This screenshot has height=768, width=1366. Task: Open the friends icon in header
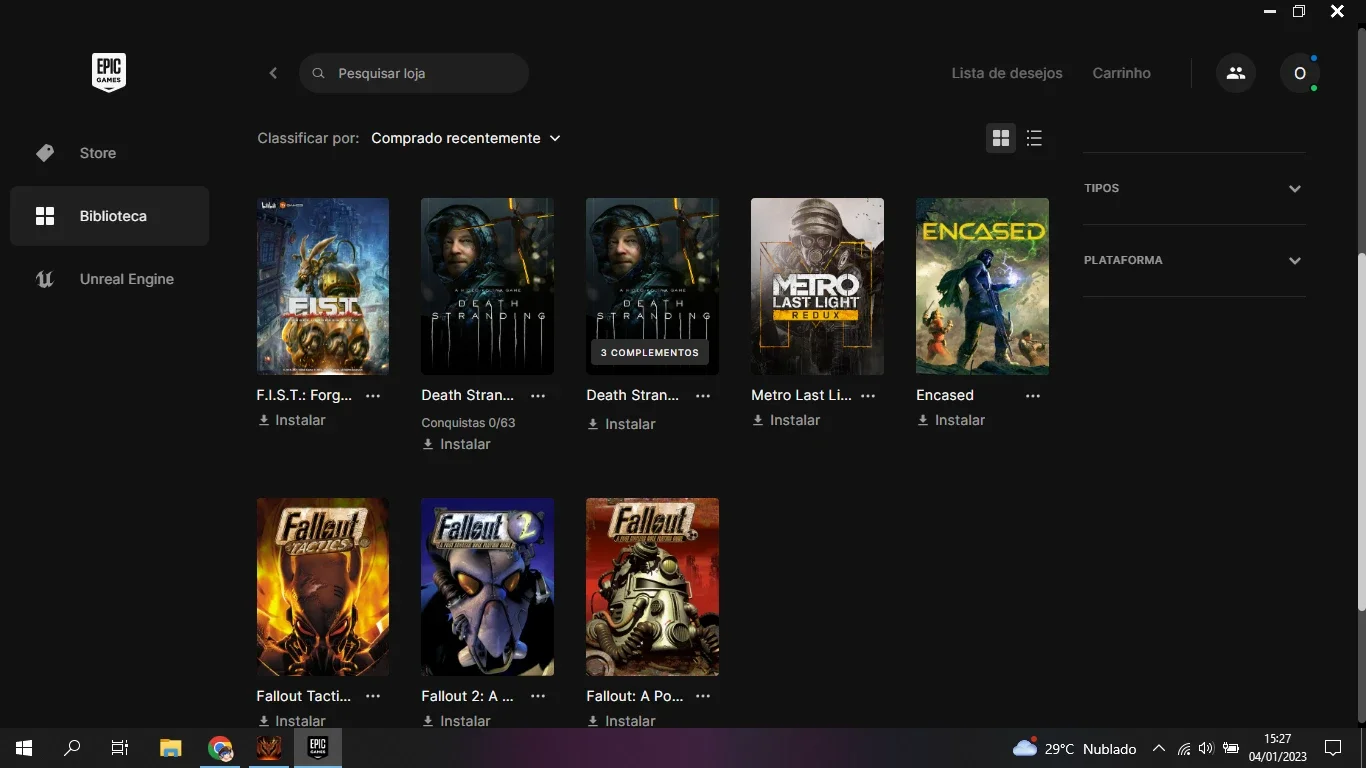[1236, 73]
